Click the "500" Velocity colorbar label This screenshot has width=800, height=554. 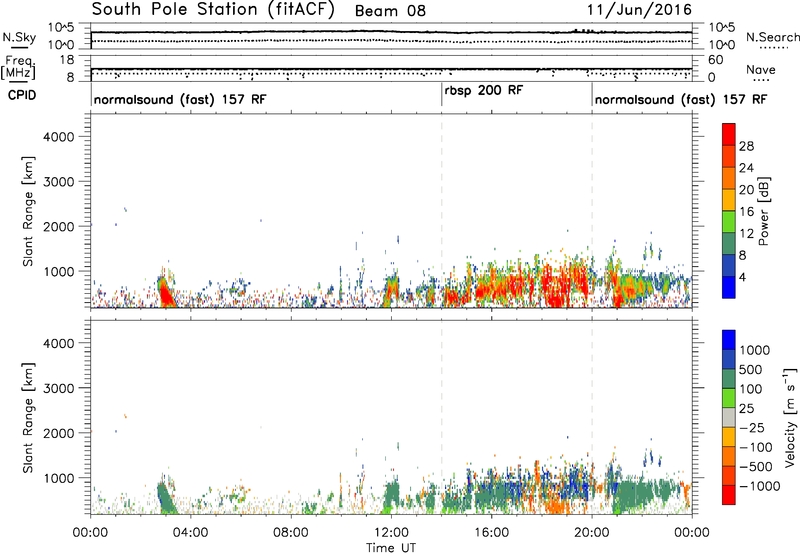750,369
